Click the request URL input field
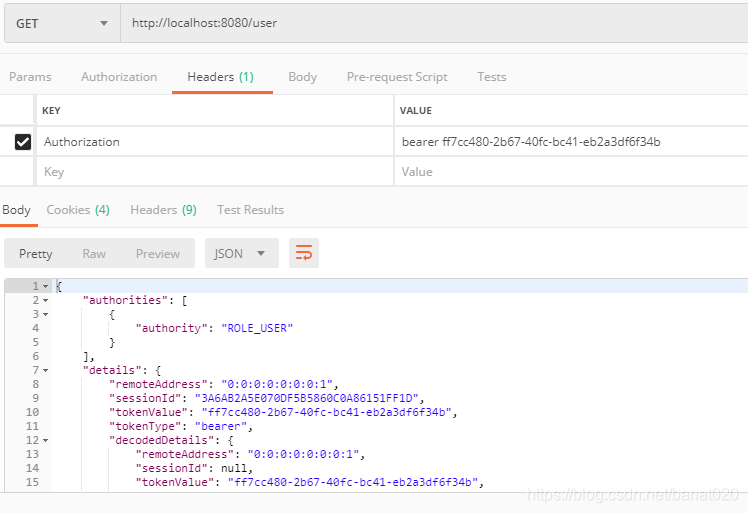 (430, 23)
